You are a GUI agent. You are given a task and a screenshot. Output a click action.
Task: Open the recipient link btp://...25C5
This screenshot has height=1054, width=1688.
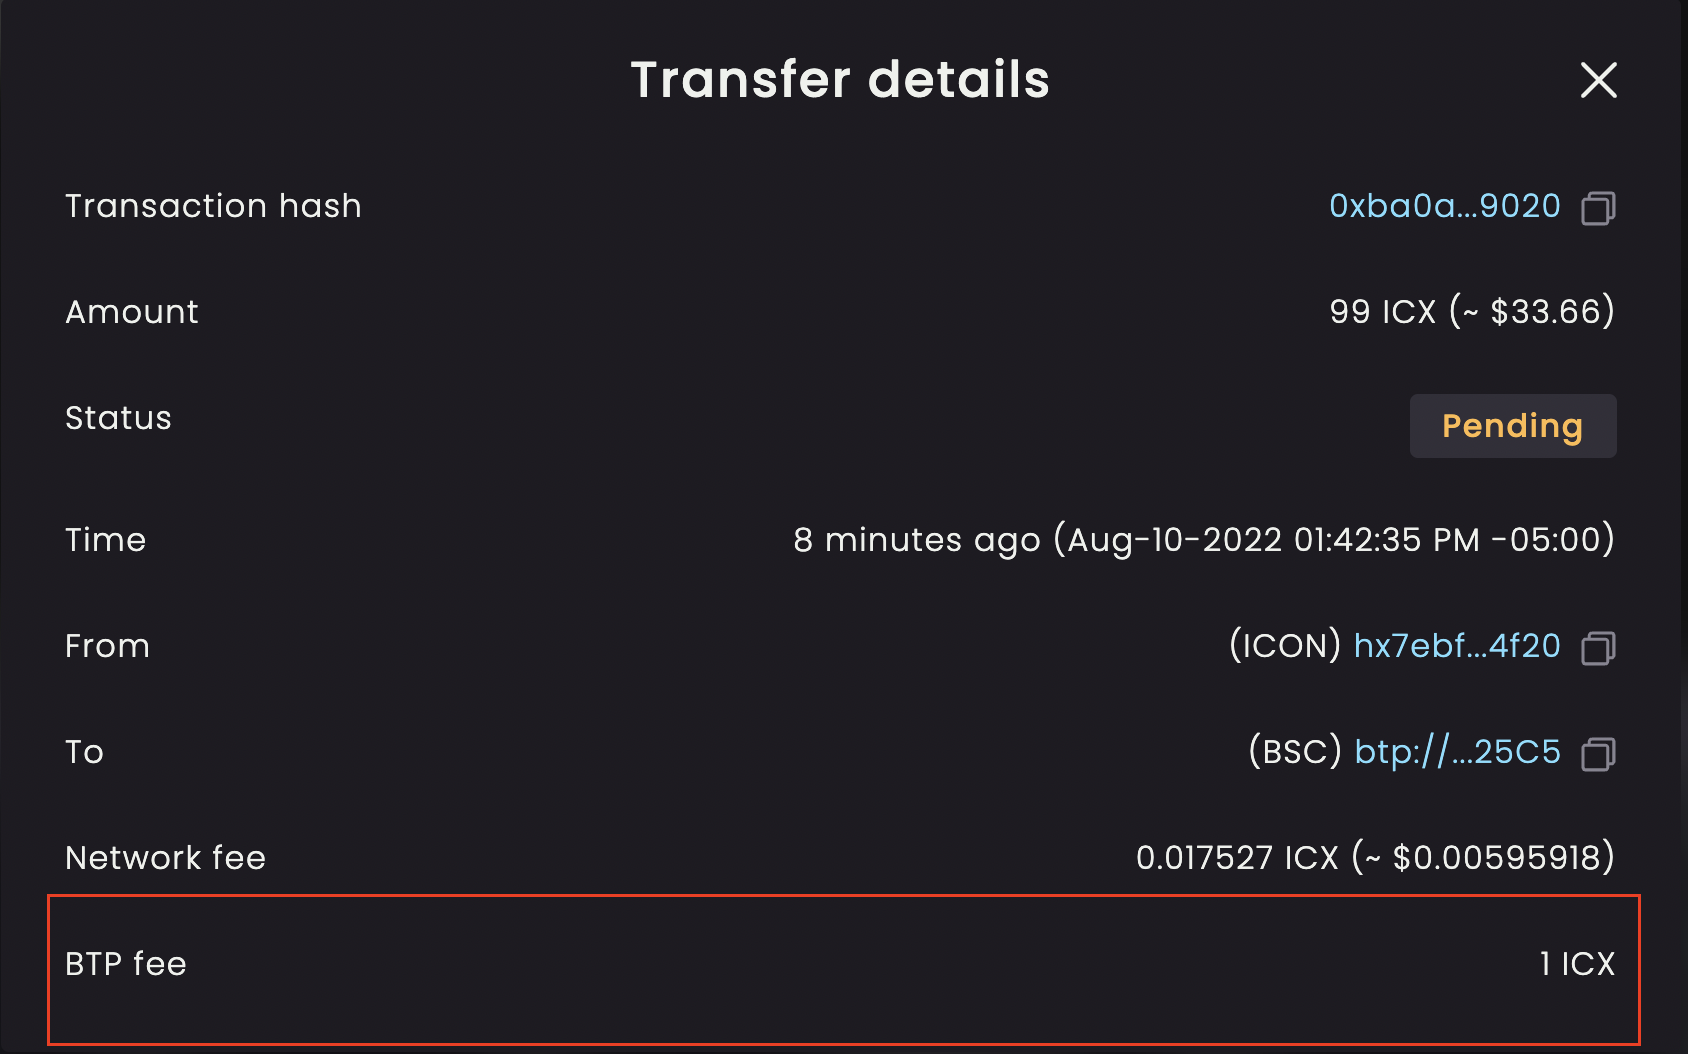click(x=1457, y=752)
